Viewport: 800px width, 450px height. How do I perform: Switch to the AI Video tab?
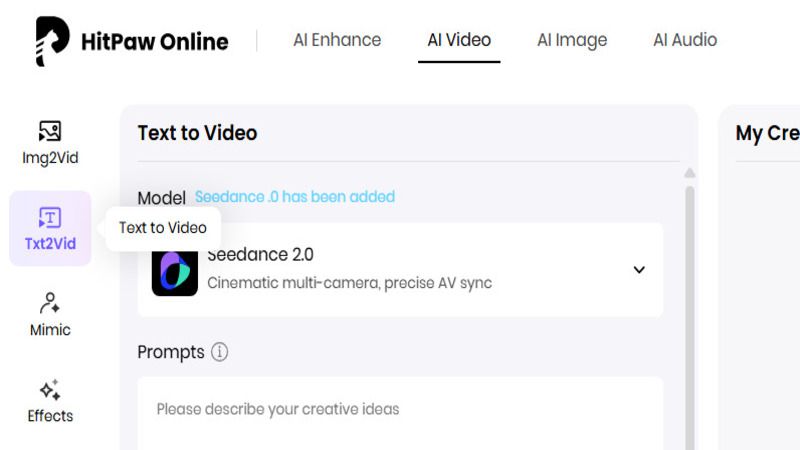click(459, 40)
